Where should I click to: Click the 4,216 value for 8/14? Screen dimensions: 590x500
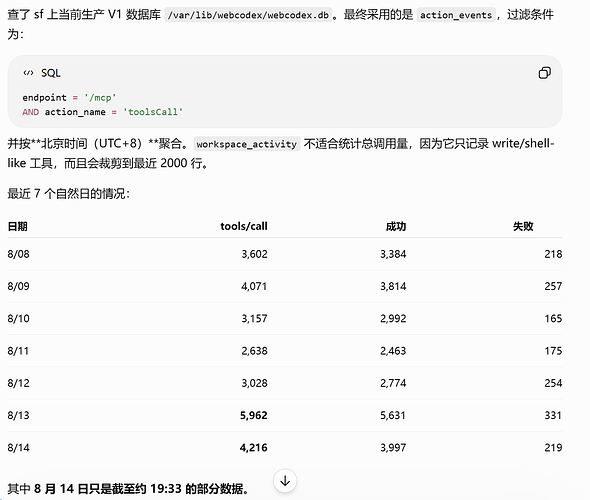click(x=254, y=448)
